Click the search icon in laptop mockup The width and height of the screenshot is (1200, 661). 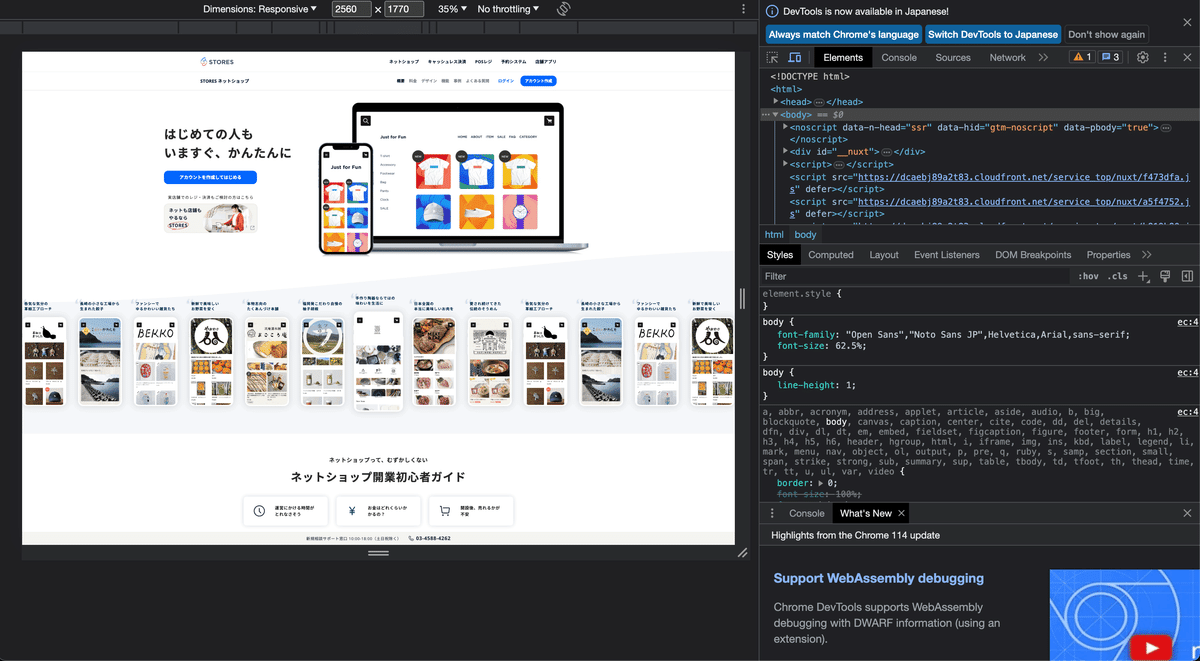coord(366,121)
